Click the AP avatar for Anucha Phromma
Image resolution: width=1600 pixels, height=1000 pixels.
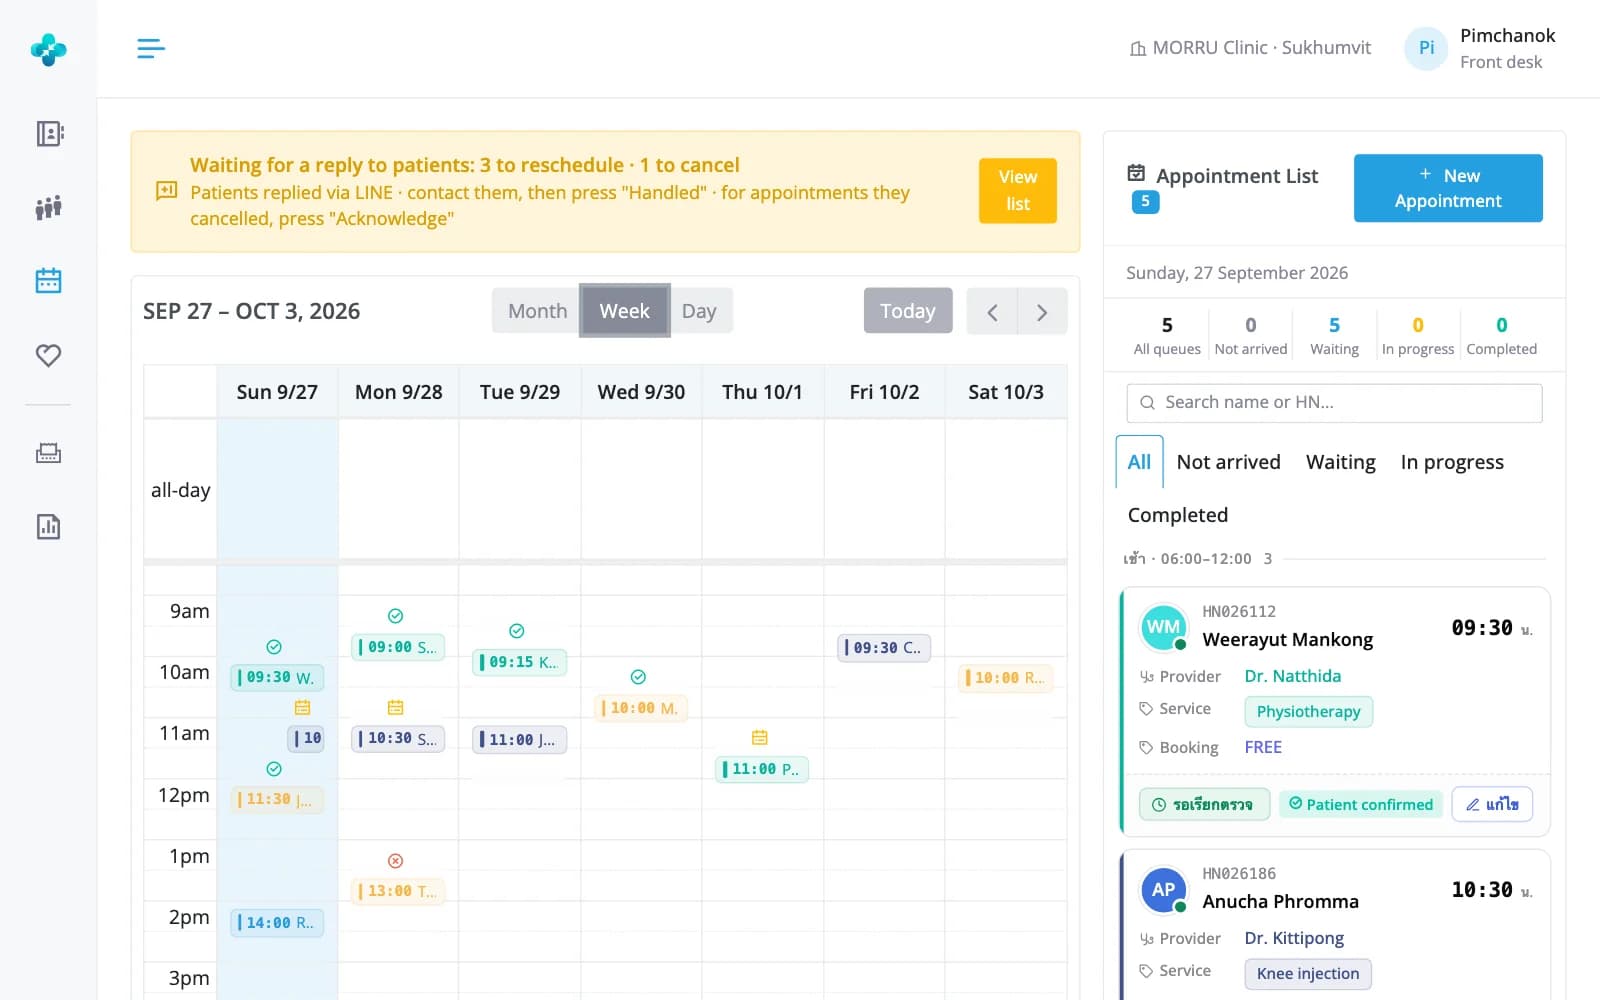click(x=1163, y=889)
